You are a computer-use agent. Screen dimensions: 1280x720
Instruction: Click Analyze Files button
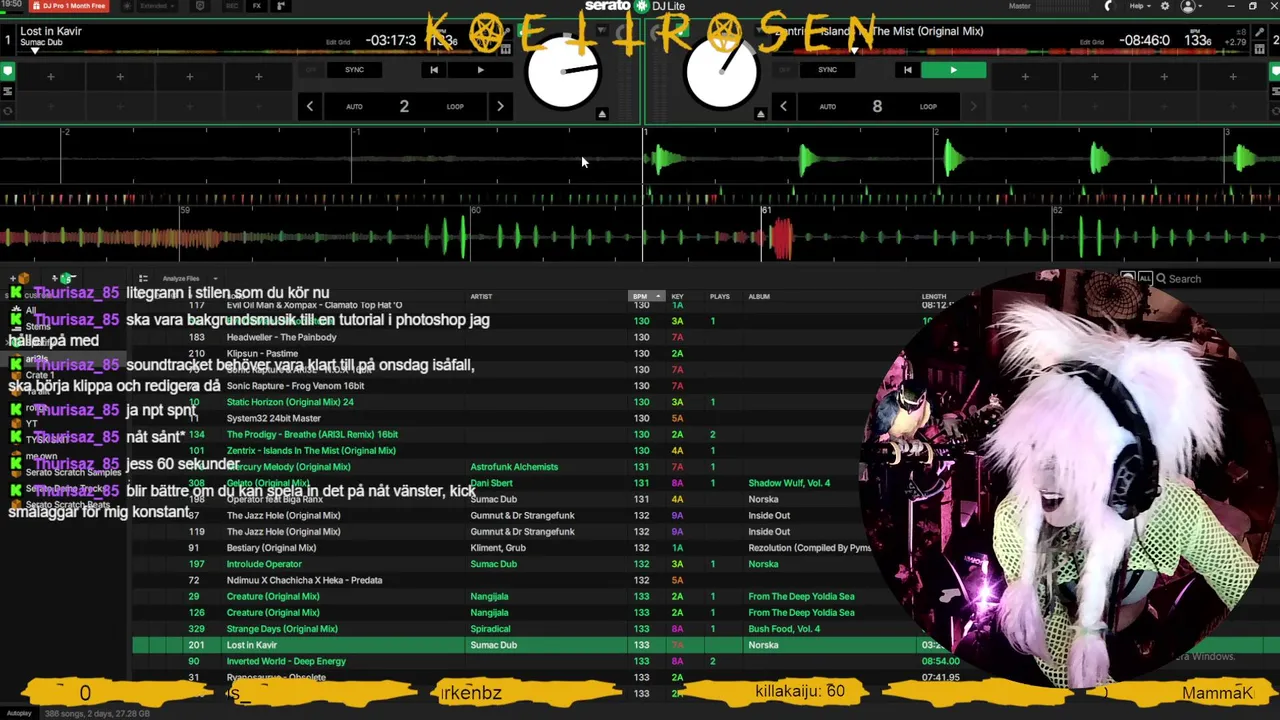181,279
